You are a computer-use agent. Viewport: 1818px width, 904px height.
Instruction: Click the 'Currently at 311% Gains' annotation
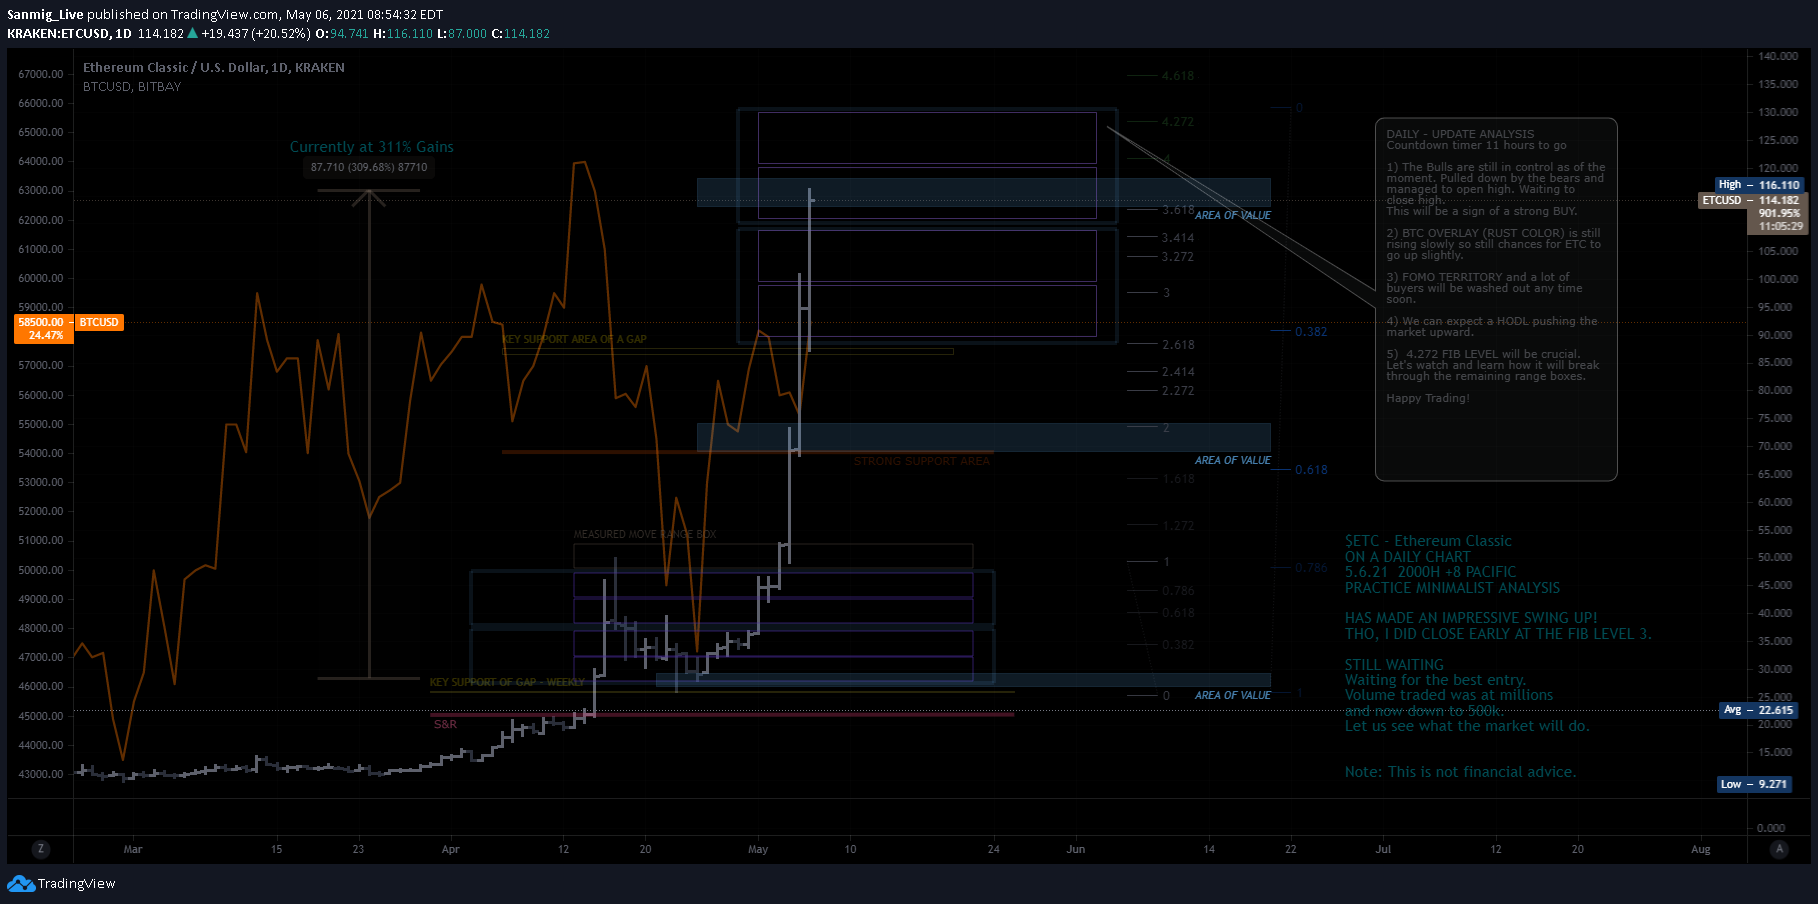click(371, 147)
